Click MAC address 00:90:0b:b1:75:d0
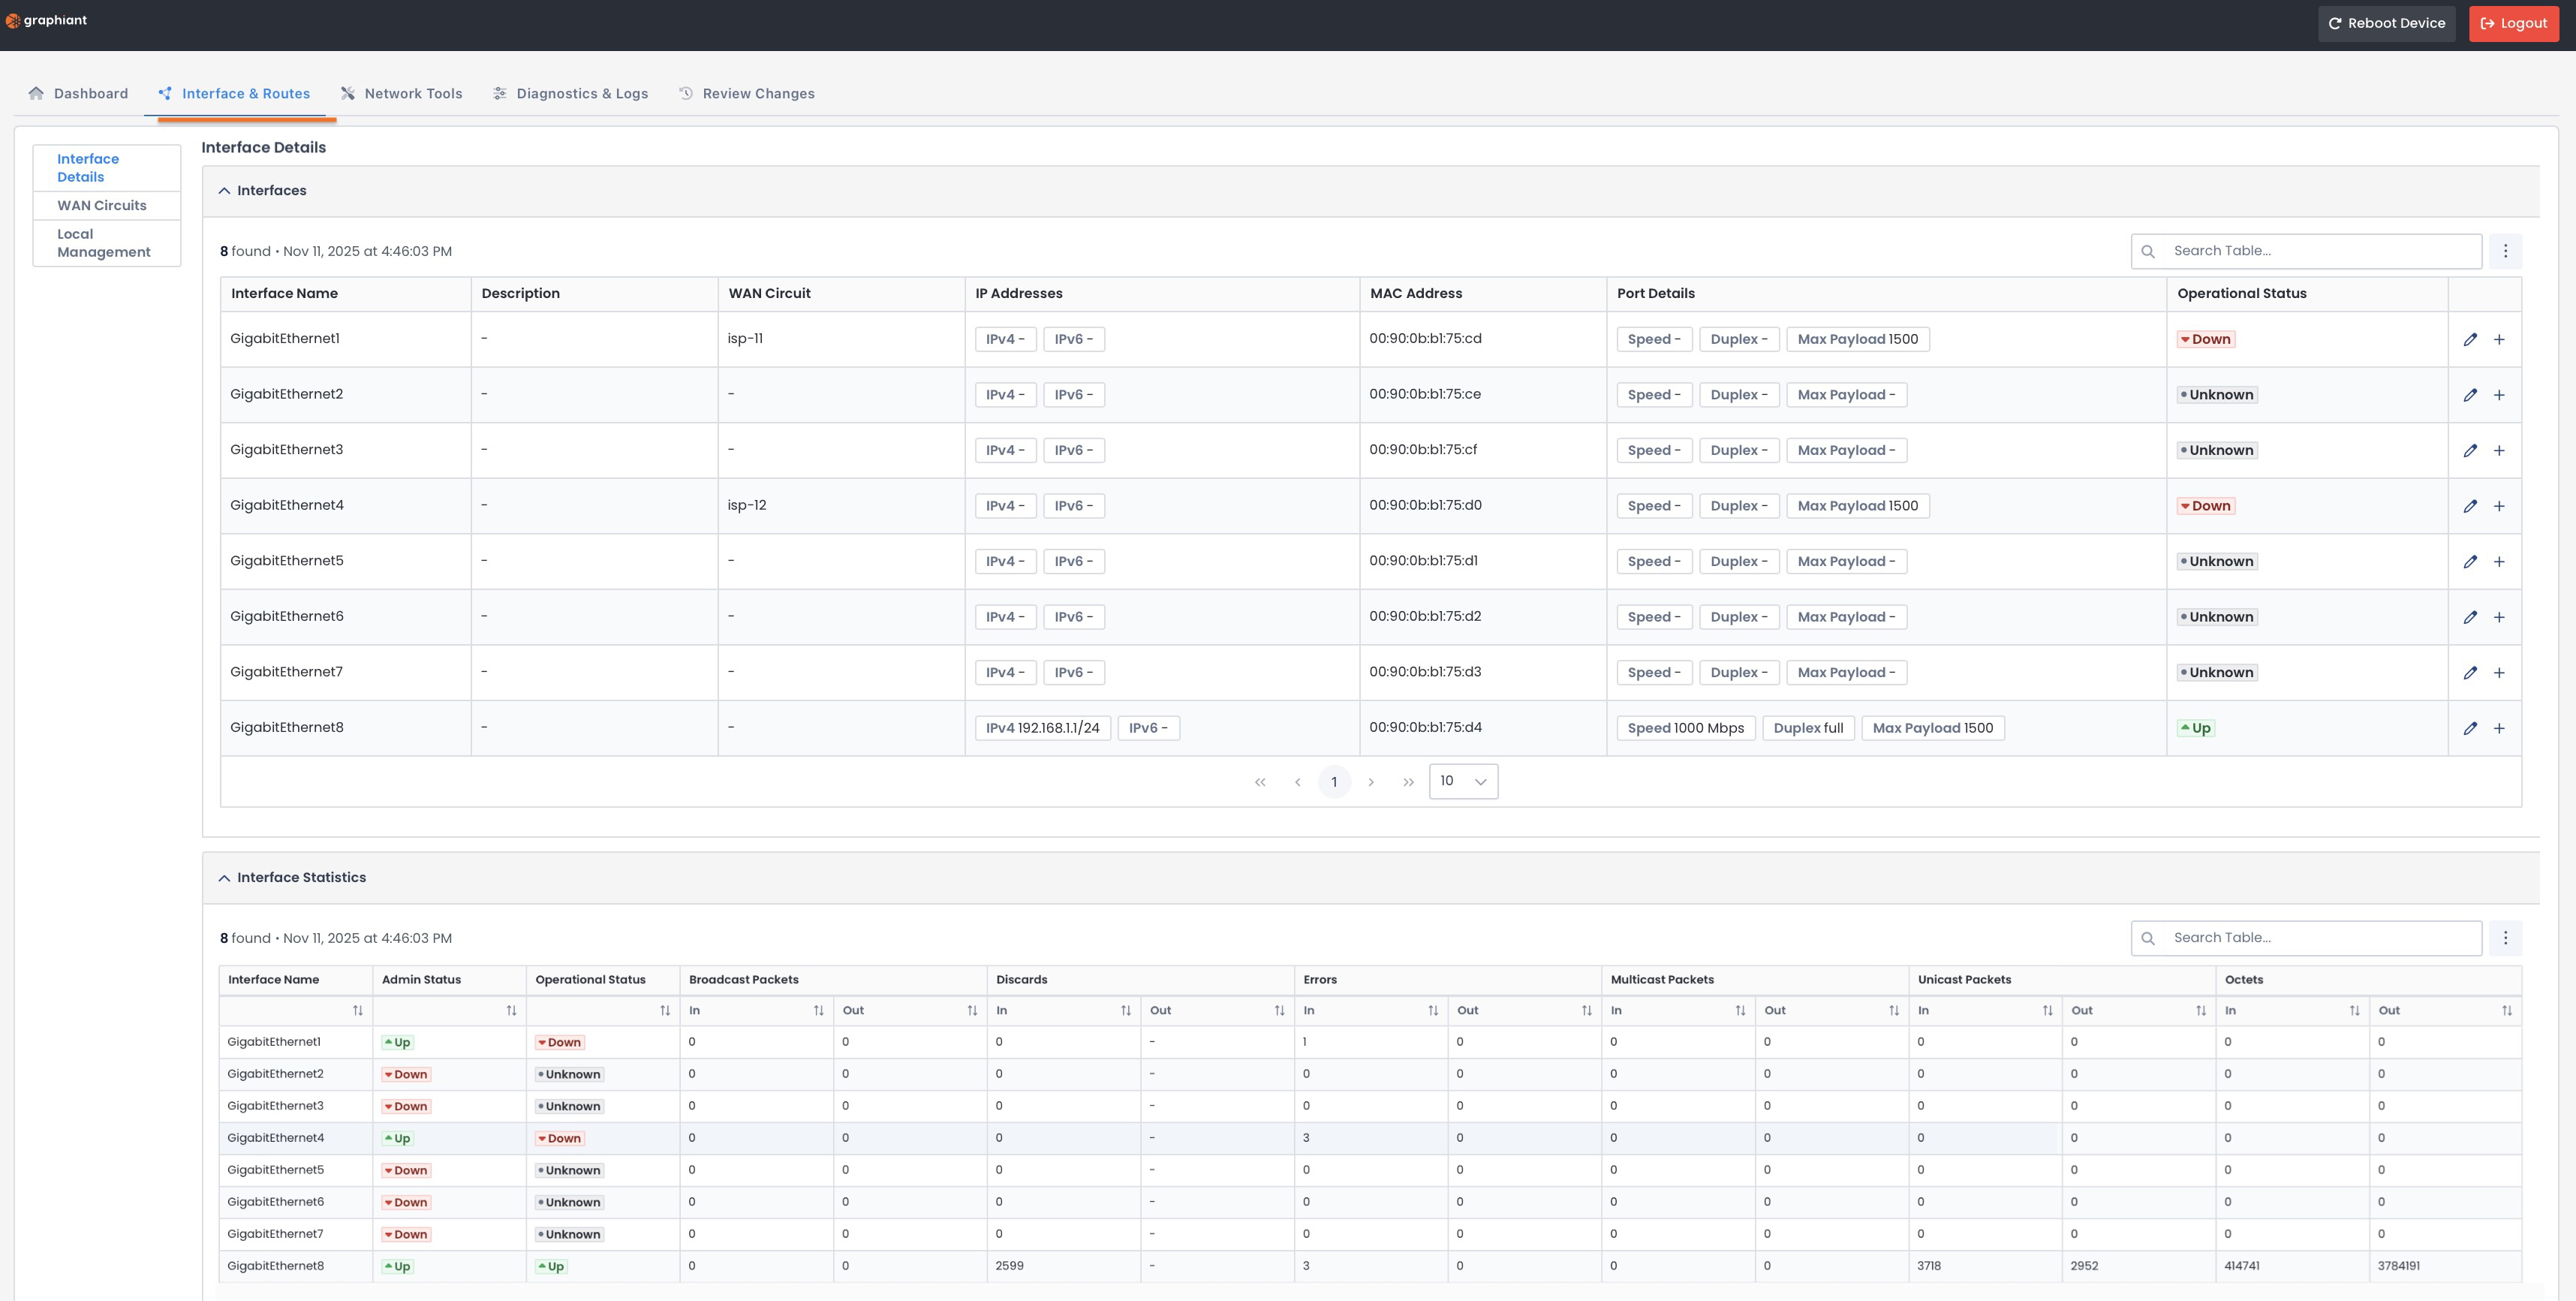The height and width of the screenshot is (1301, 2576). [x=1425, y=505]
